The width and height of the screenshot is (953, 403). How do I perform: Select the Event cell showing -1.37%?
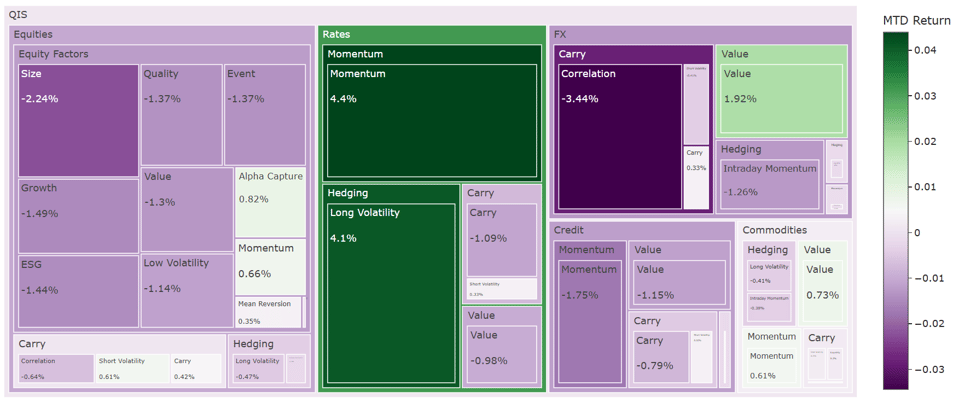(265, 115)
